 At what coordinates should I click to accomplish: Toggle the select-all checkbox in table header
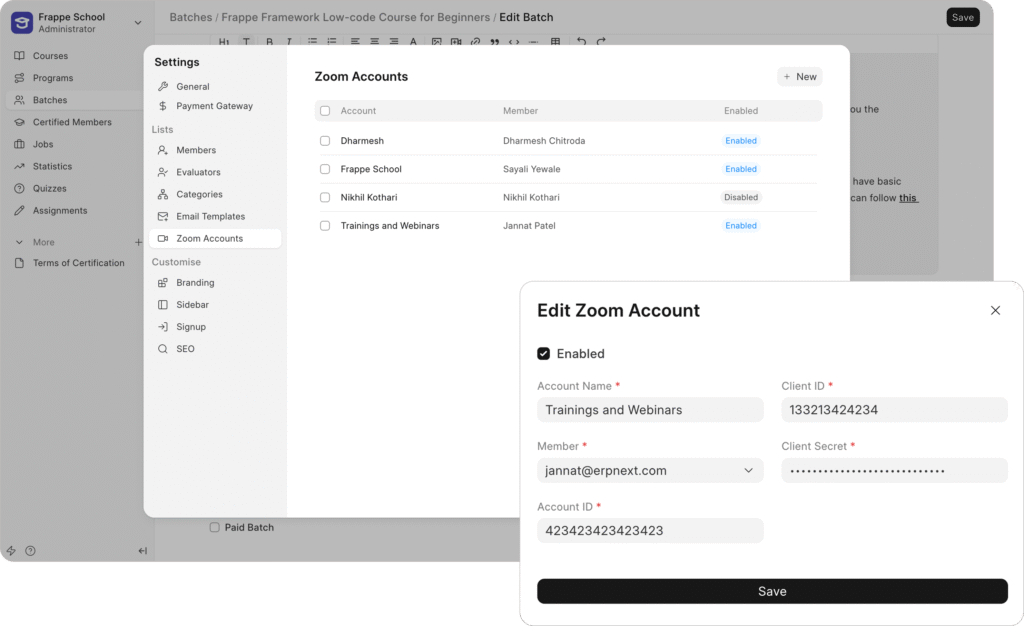tap(325, 111)
